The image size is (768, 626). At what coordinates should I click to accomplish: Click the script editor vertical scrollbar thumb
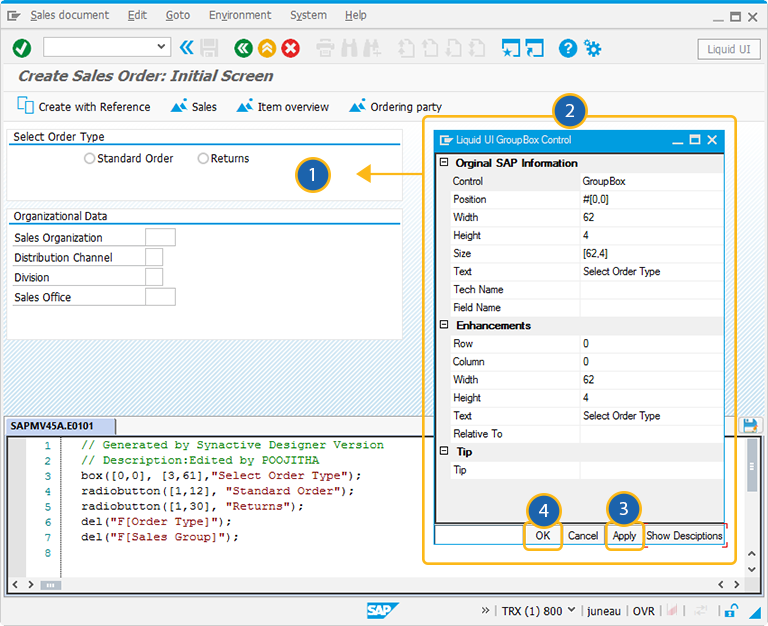752,466
